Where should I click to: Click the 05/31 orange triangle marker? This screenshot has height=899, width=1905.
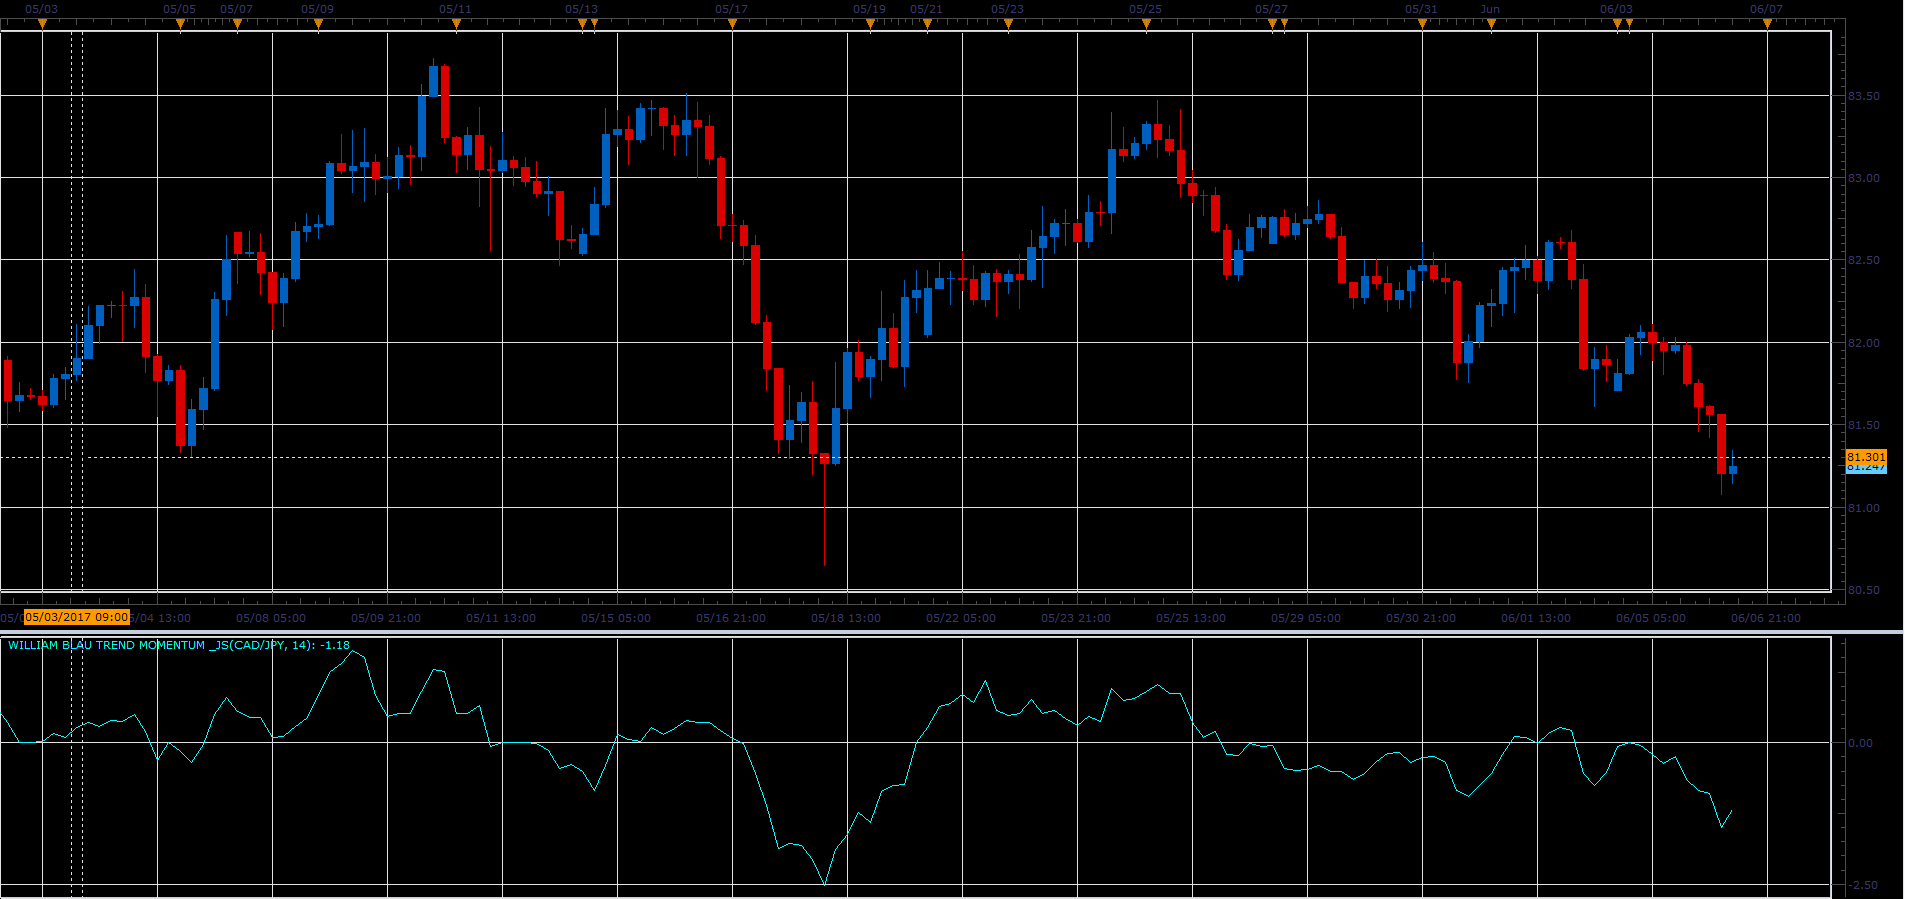tap(1422, 24)
